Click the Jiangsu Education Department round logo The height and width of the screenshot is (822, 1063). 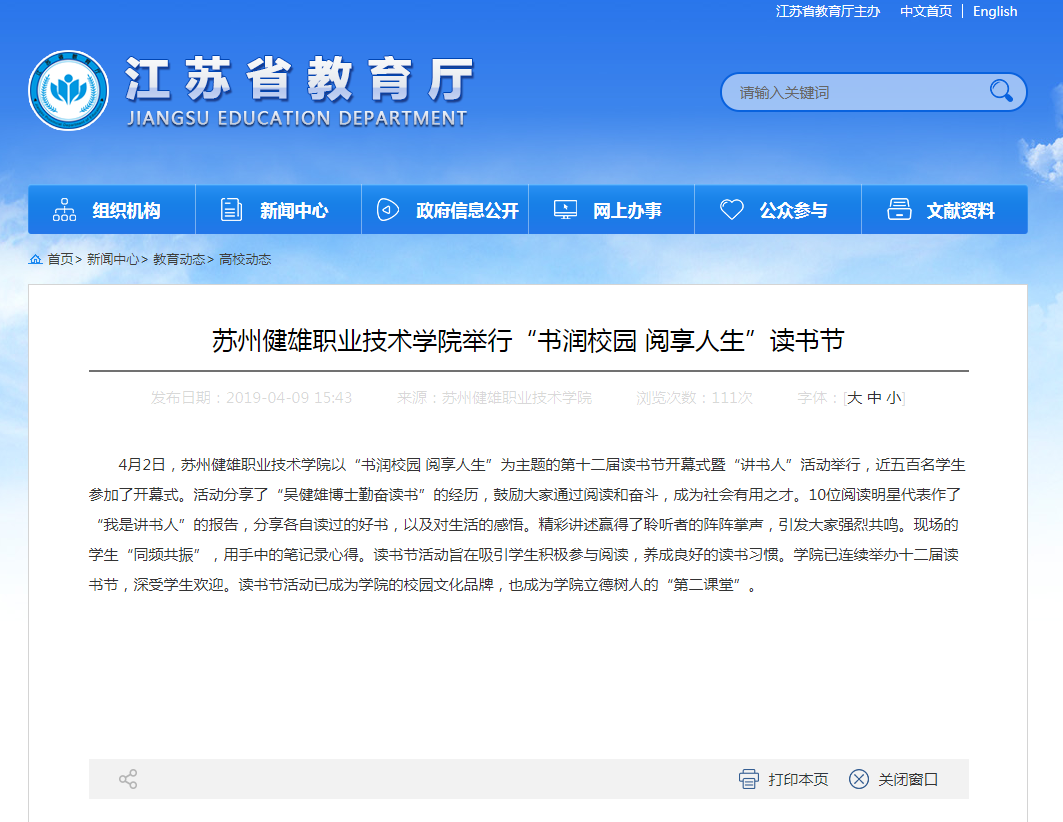pos(68,90)
